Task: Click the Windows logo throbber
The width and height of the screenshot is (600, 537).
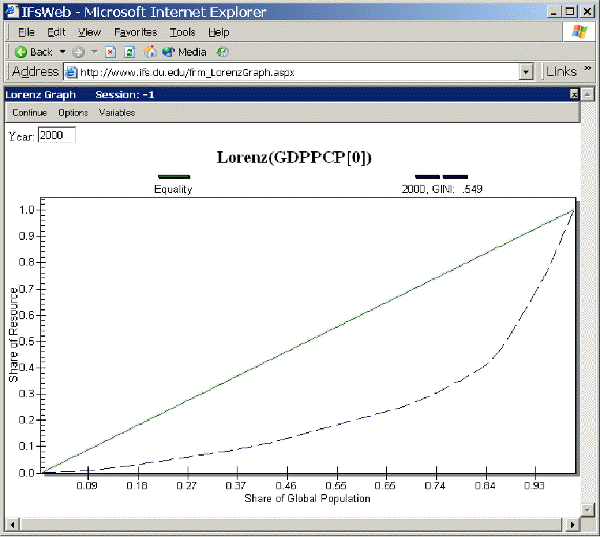Action: [579, 31]
